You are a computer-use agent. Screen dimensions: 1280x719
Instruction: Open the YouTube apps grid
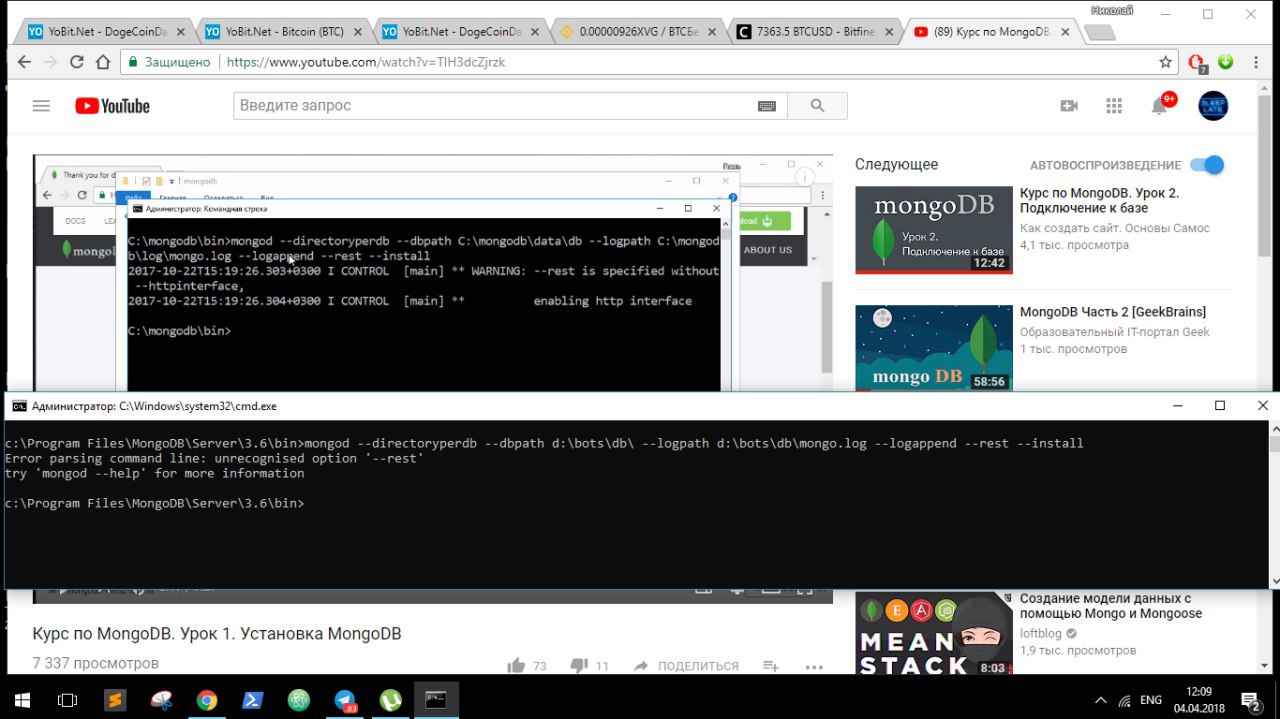pos(1114,106)
